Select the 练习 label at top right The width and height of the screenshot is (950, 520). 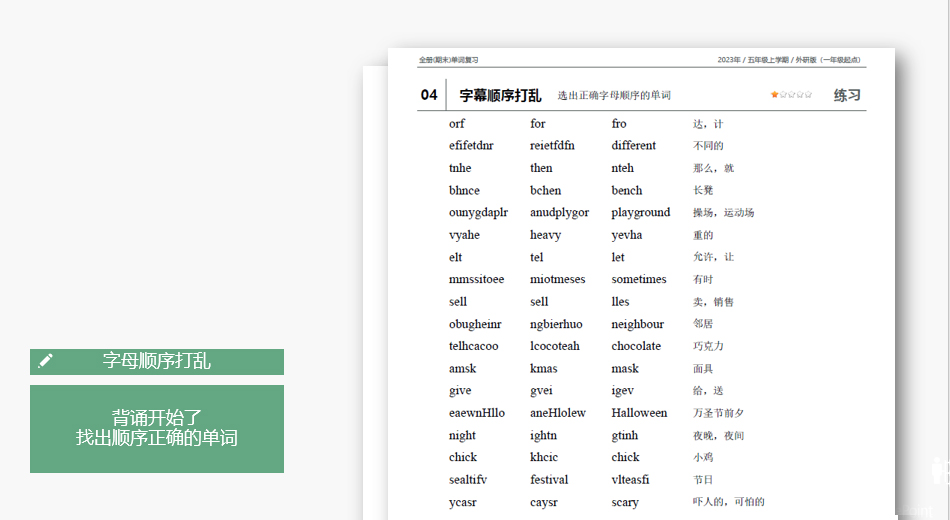(847, 96)
